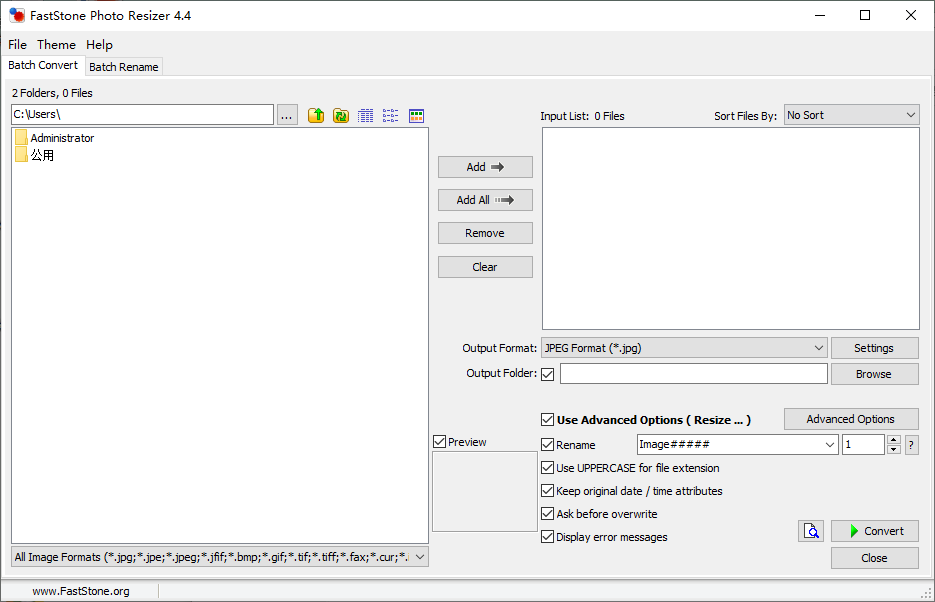Switch to thumbnails view icon
Image resolution: width=935 pixels, height=602 pixels.
coord(416,115)
